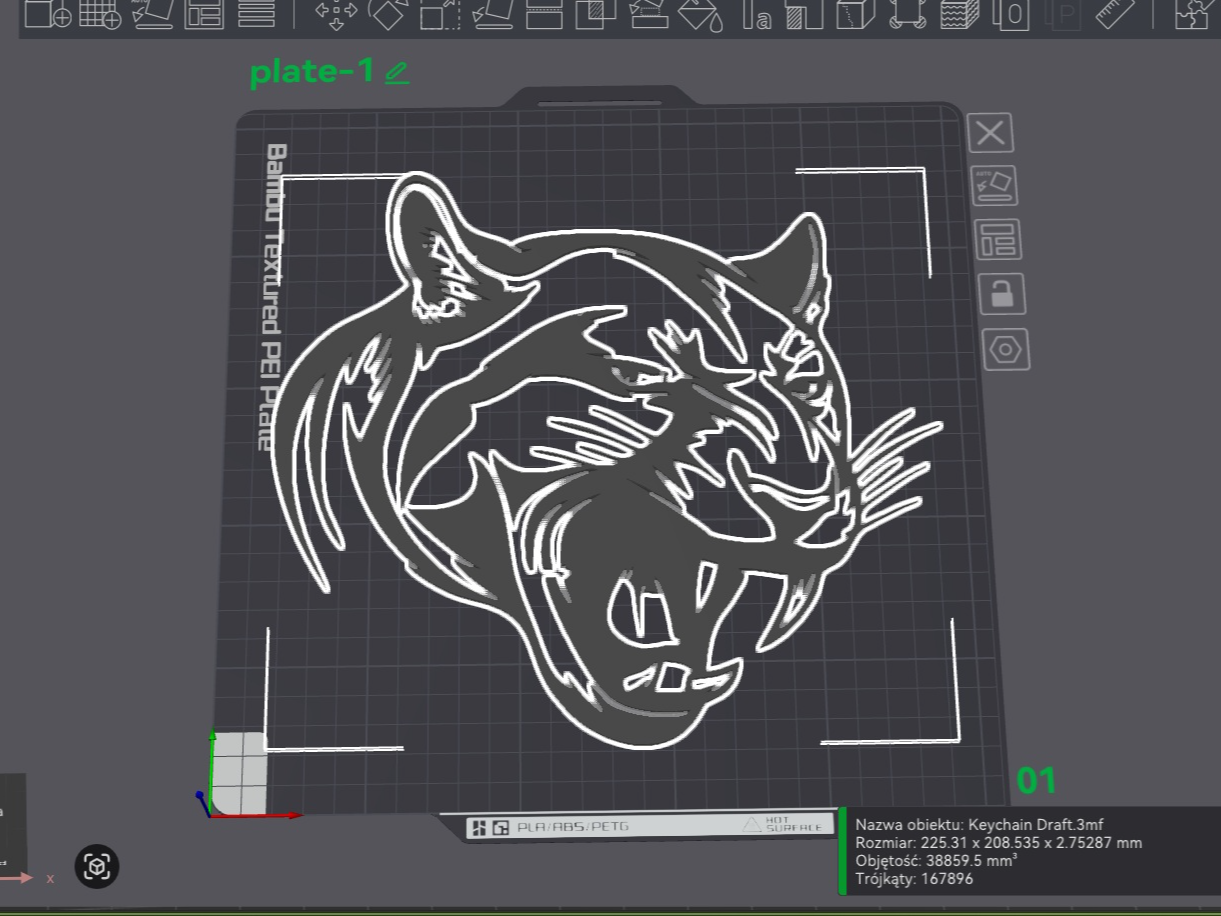Click the Trójkąty: 167896 line
This screenshot has height=916, width=1221.
pos(914,879)
